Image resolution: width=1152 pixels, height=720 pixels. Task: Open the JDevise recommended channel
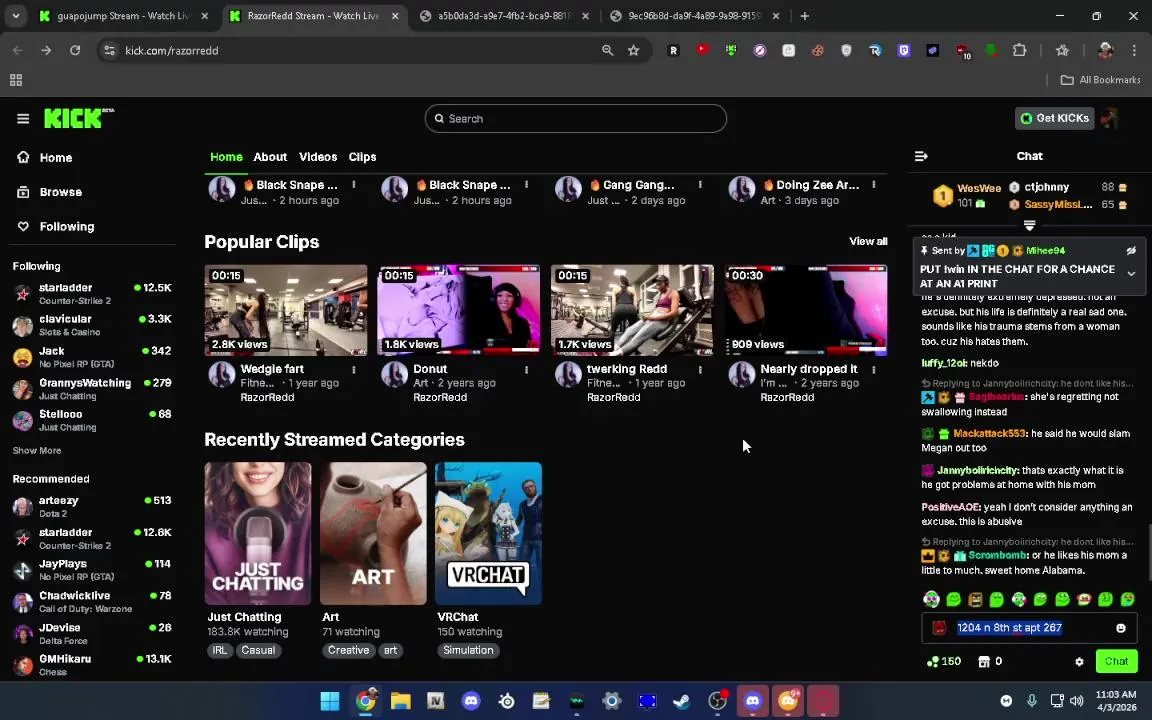tap(92, 633)
